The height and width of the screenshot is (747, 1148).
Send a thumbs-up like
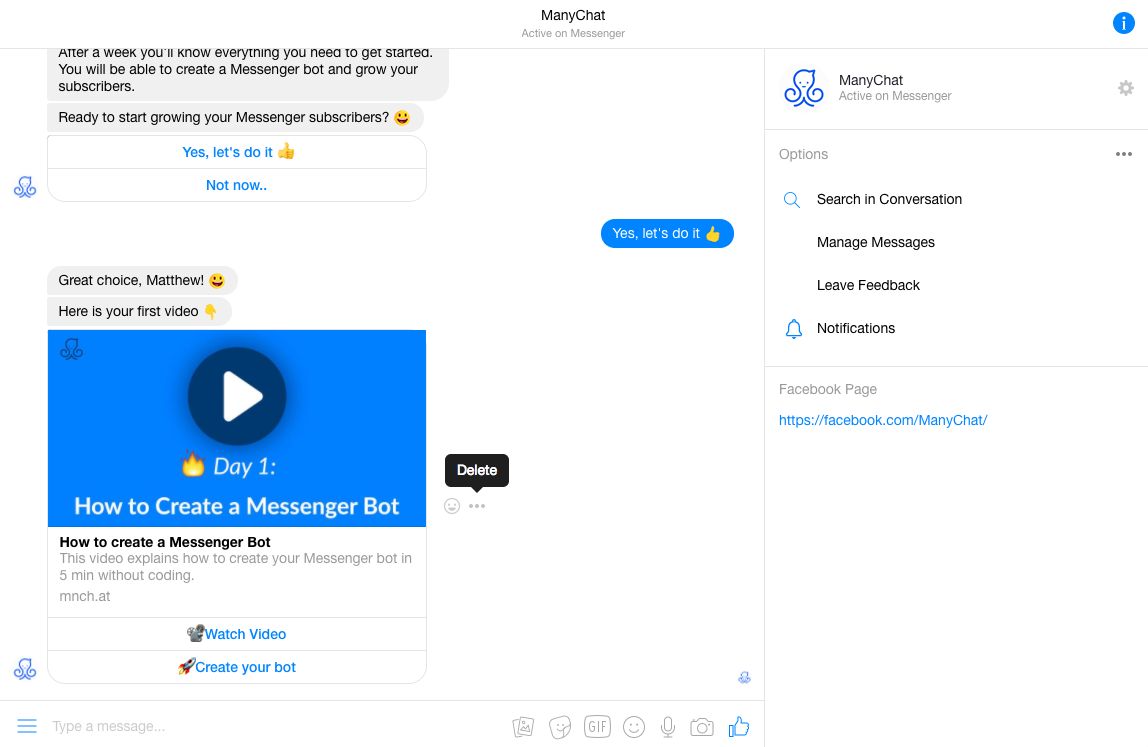point(739,726)
